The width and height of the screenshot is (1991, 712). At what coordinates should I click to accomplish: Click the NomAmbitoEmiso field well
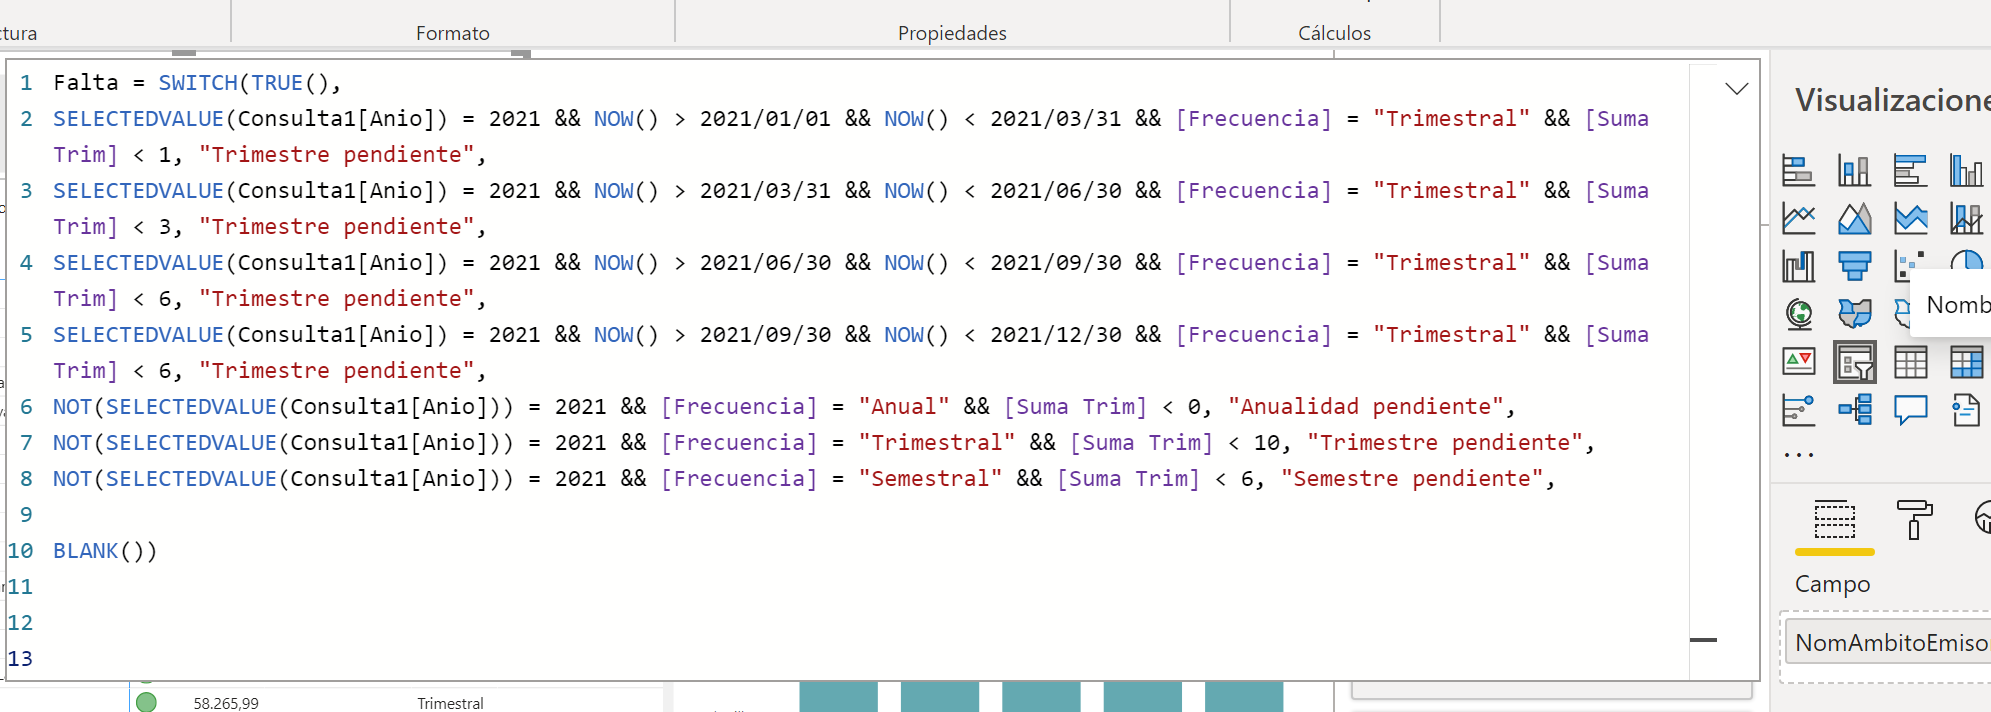click(1888, 643)
